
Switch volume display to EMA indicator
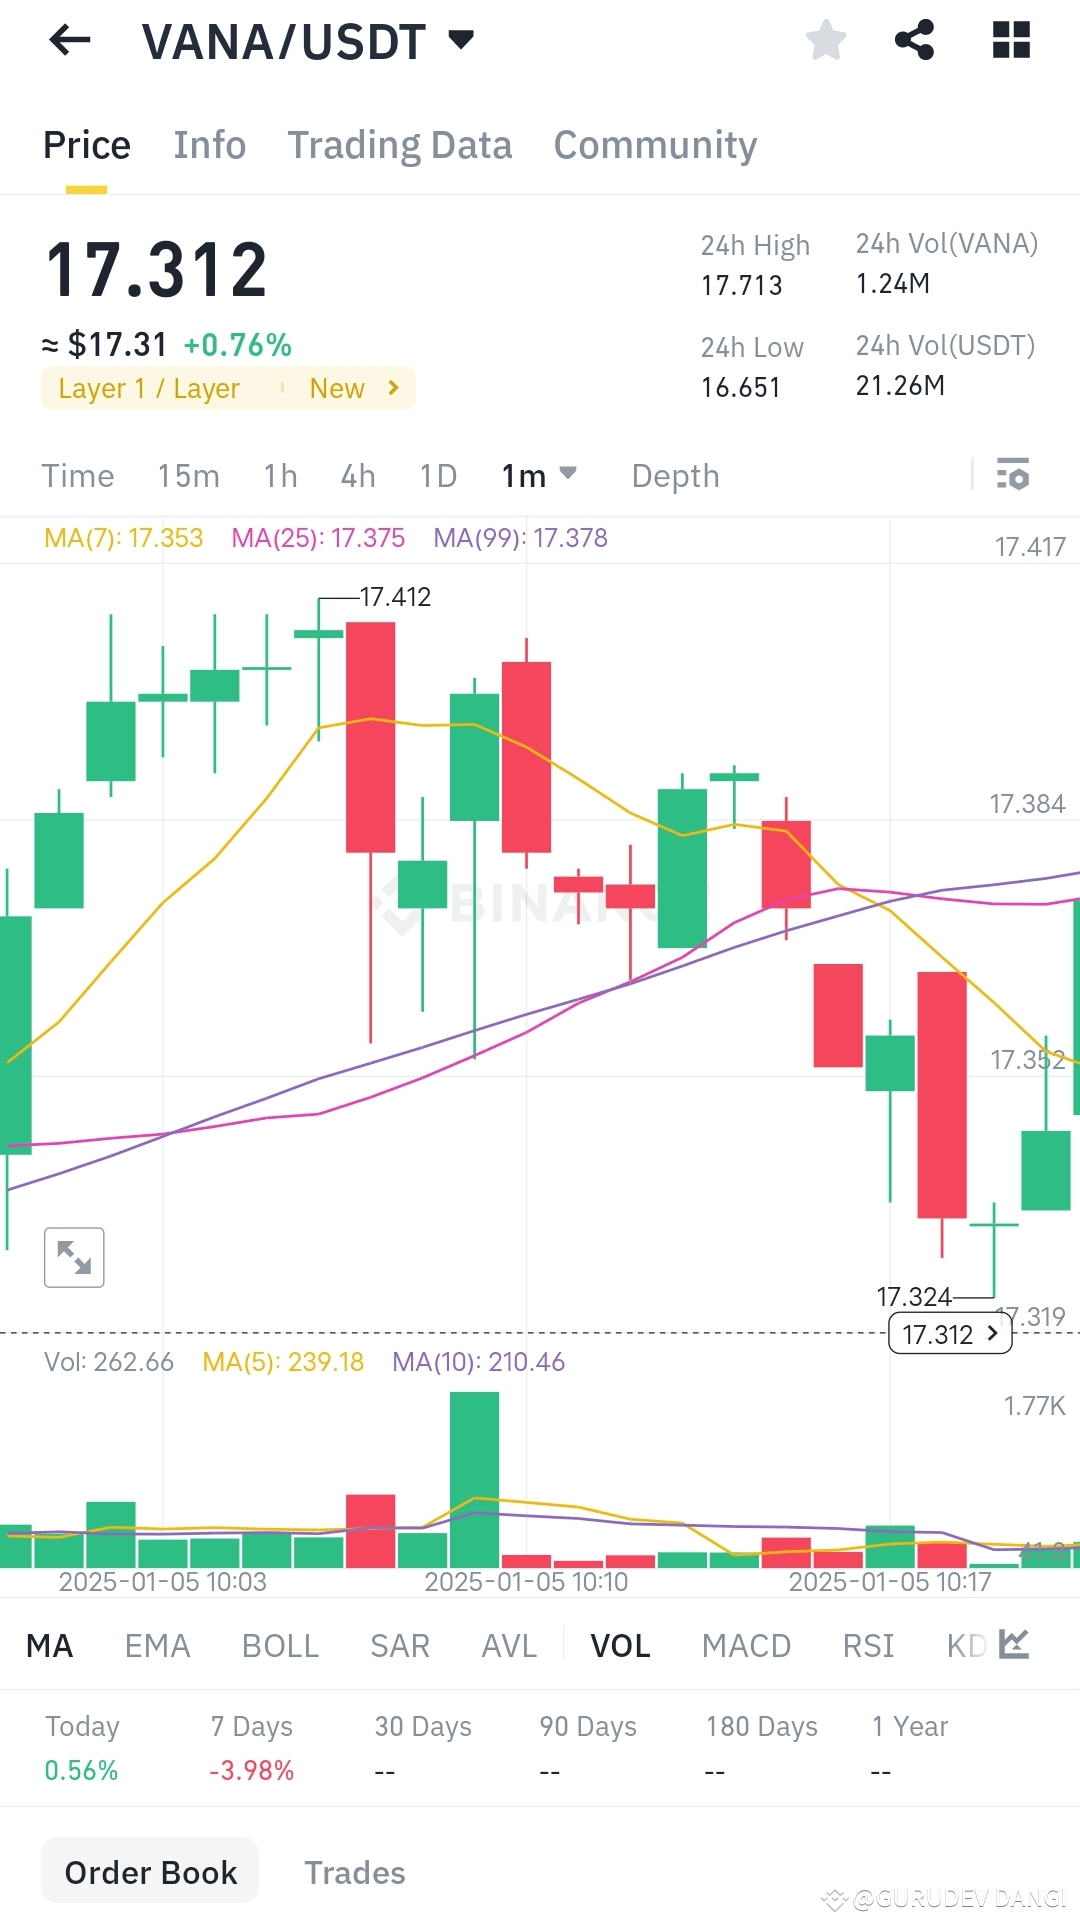156,1644
